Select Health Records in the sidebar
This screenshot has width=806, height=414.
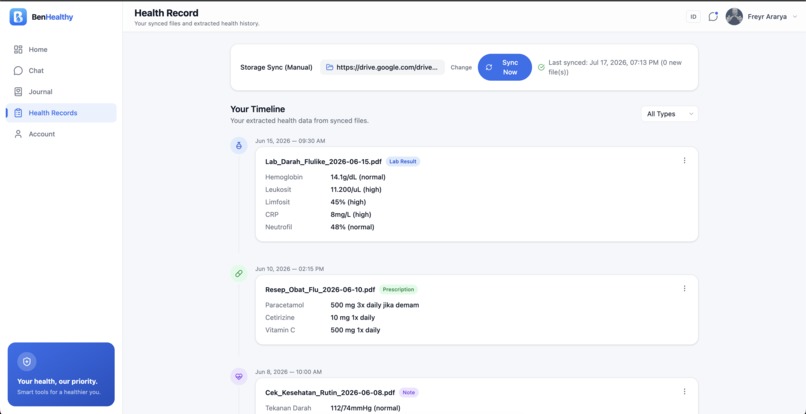pyautogui.click(x=61, y=113)
